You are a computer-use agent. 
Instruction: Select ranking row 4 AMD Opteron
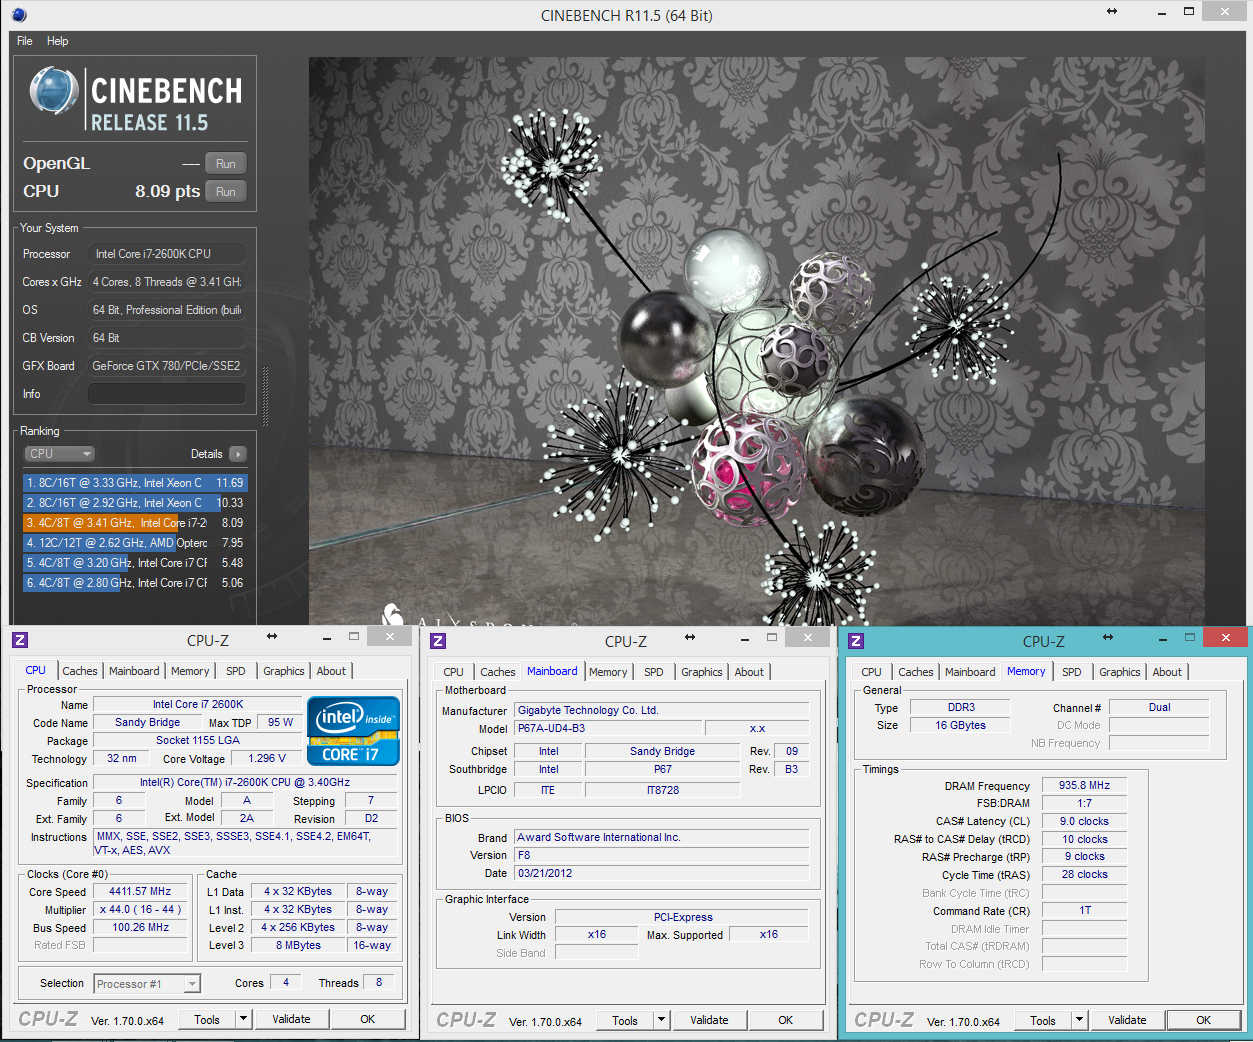(x=135, y=543)
